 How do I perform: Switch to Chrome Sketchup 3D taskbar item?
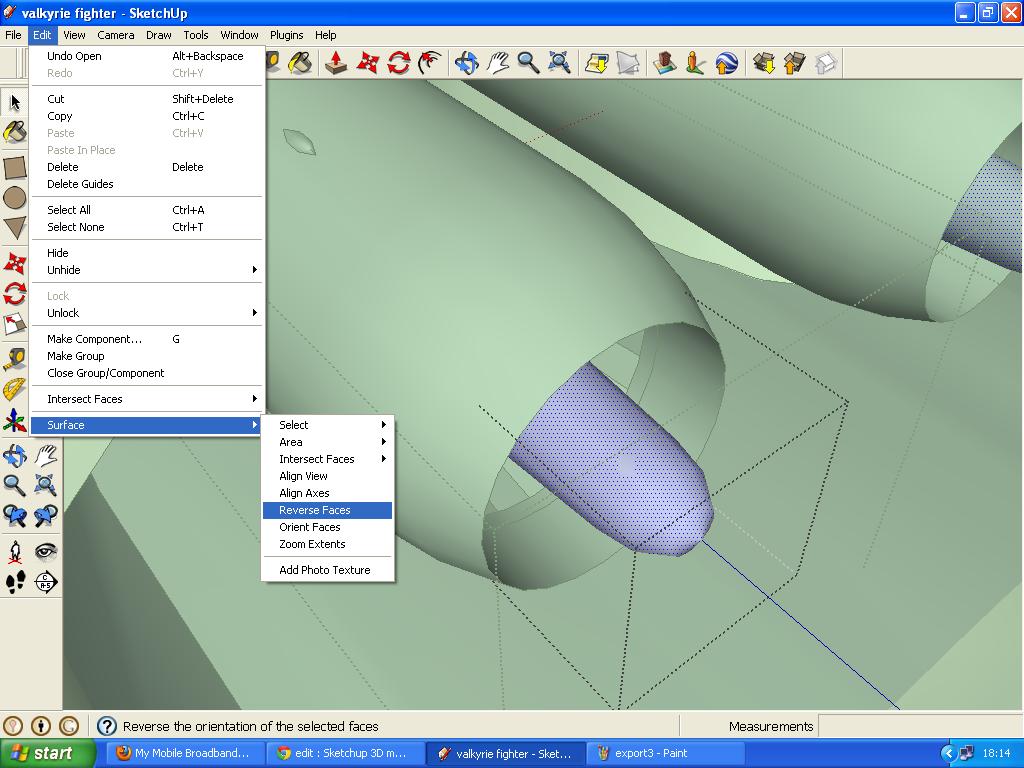click(346, 753)
